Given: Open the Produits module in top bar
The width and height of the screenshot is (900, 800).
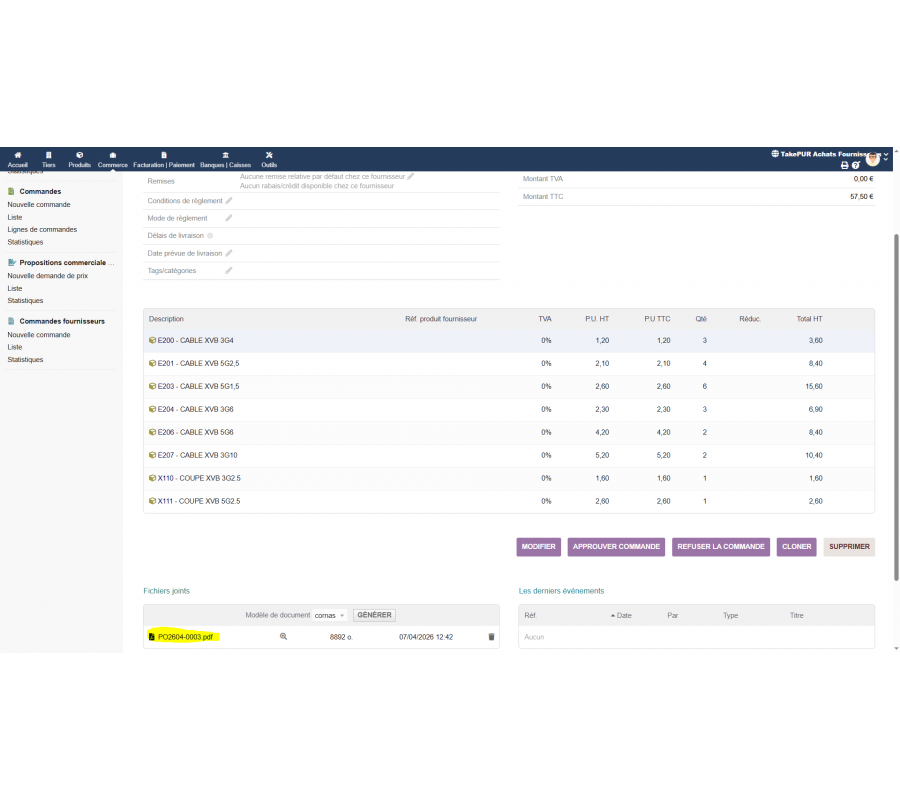Looking at the screenshot, I should pos(80,159).
